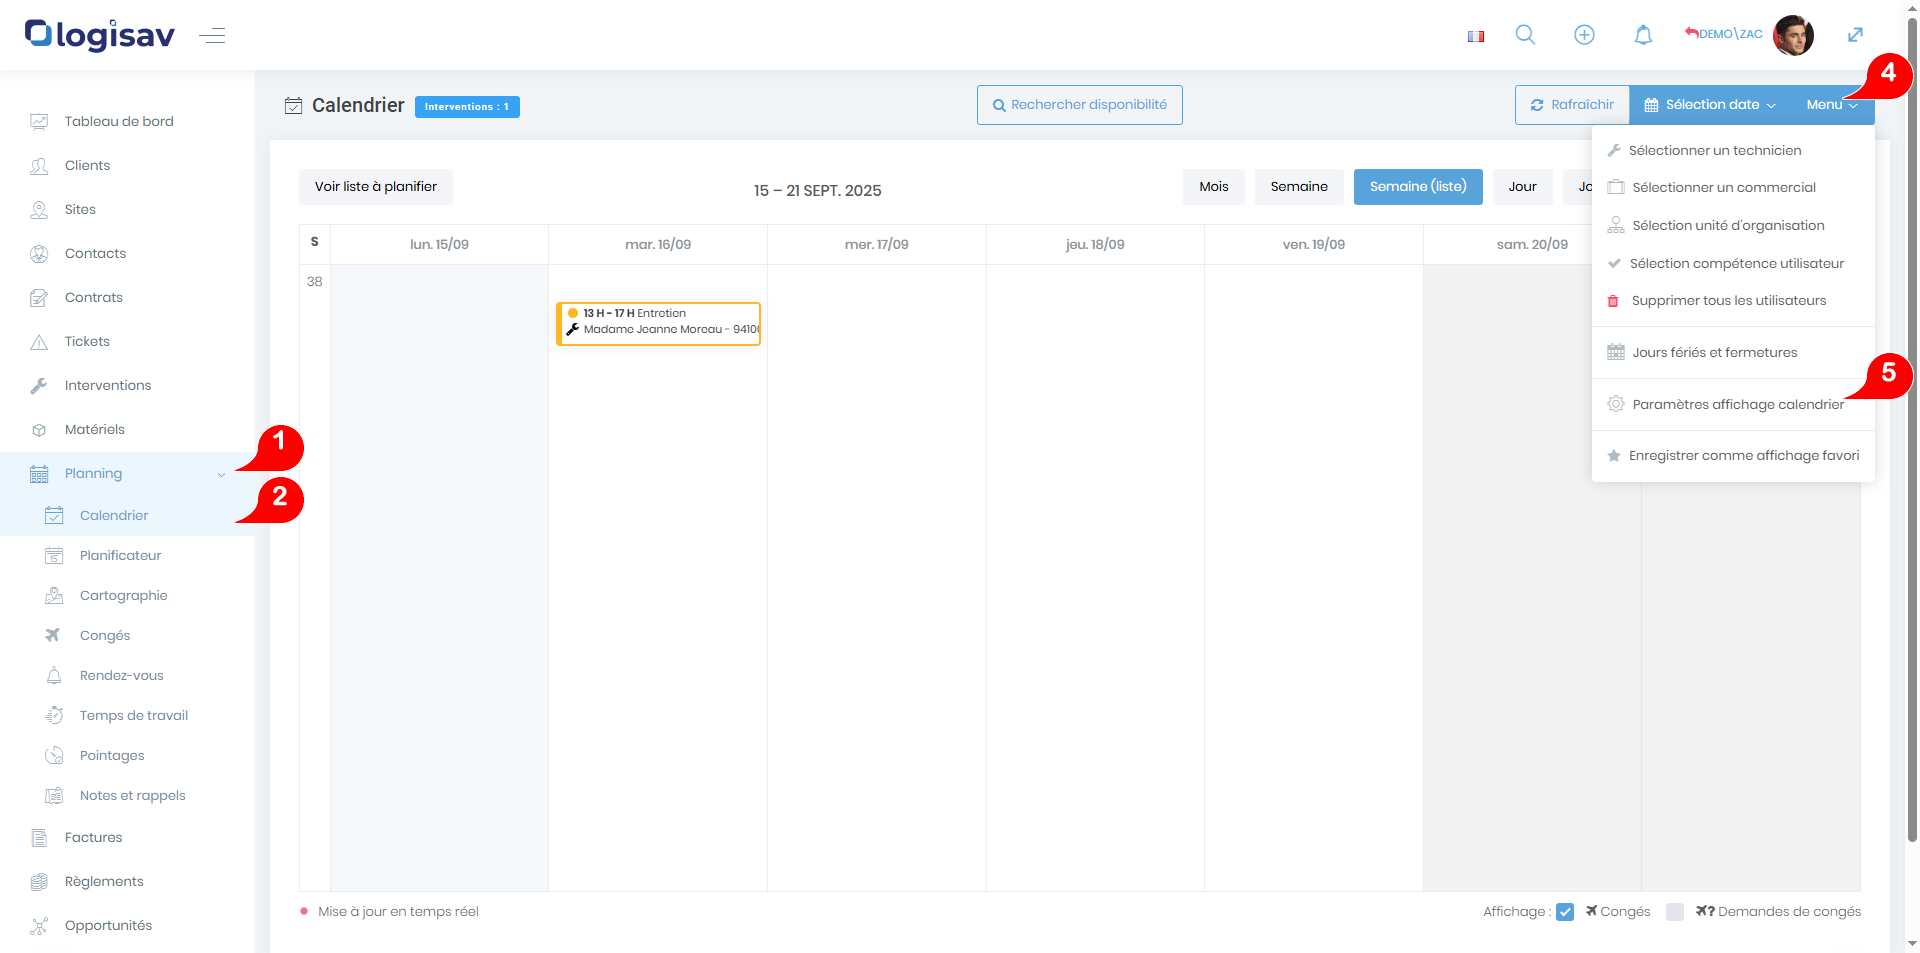Image resolution: width=1920 pixels, height=953 pixels.
Task: Close the Menu dropdown button
Action: click(x=1830, y=105)
